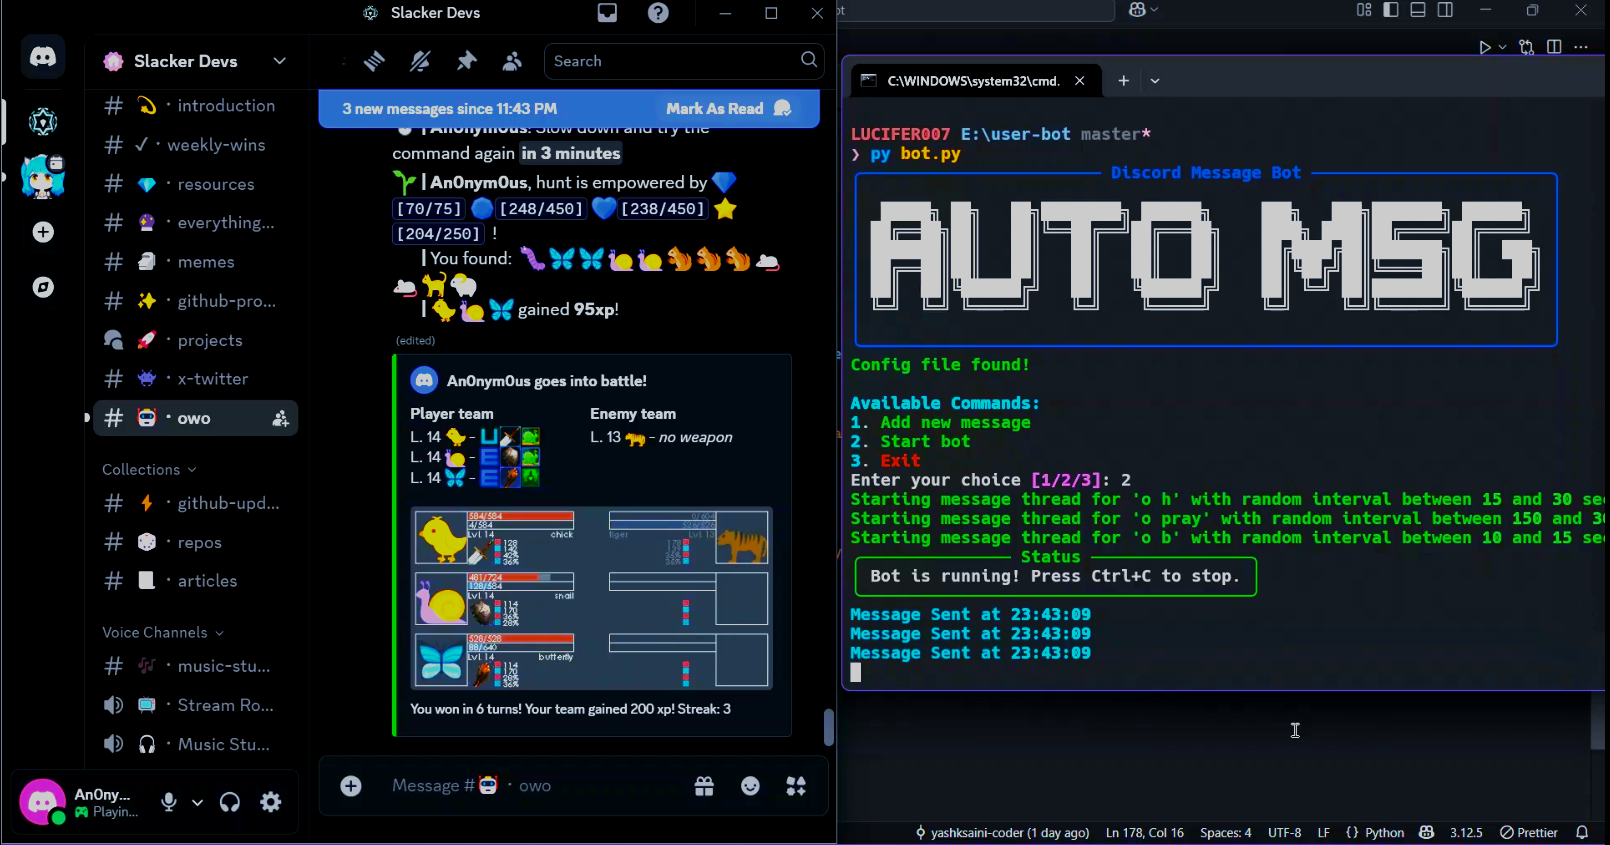The image size is (1610, 845).
Task: Toggle bottom panel in VS Code
Action: [1418, 10]
